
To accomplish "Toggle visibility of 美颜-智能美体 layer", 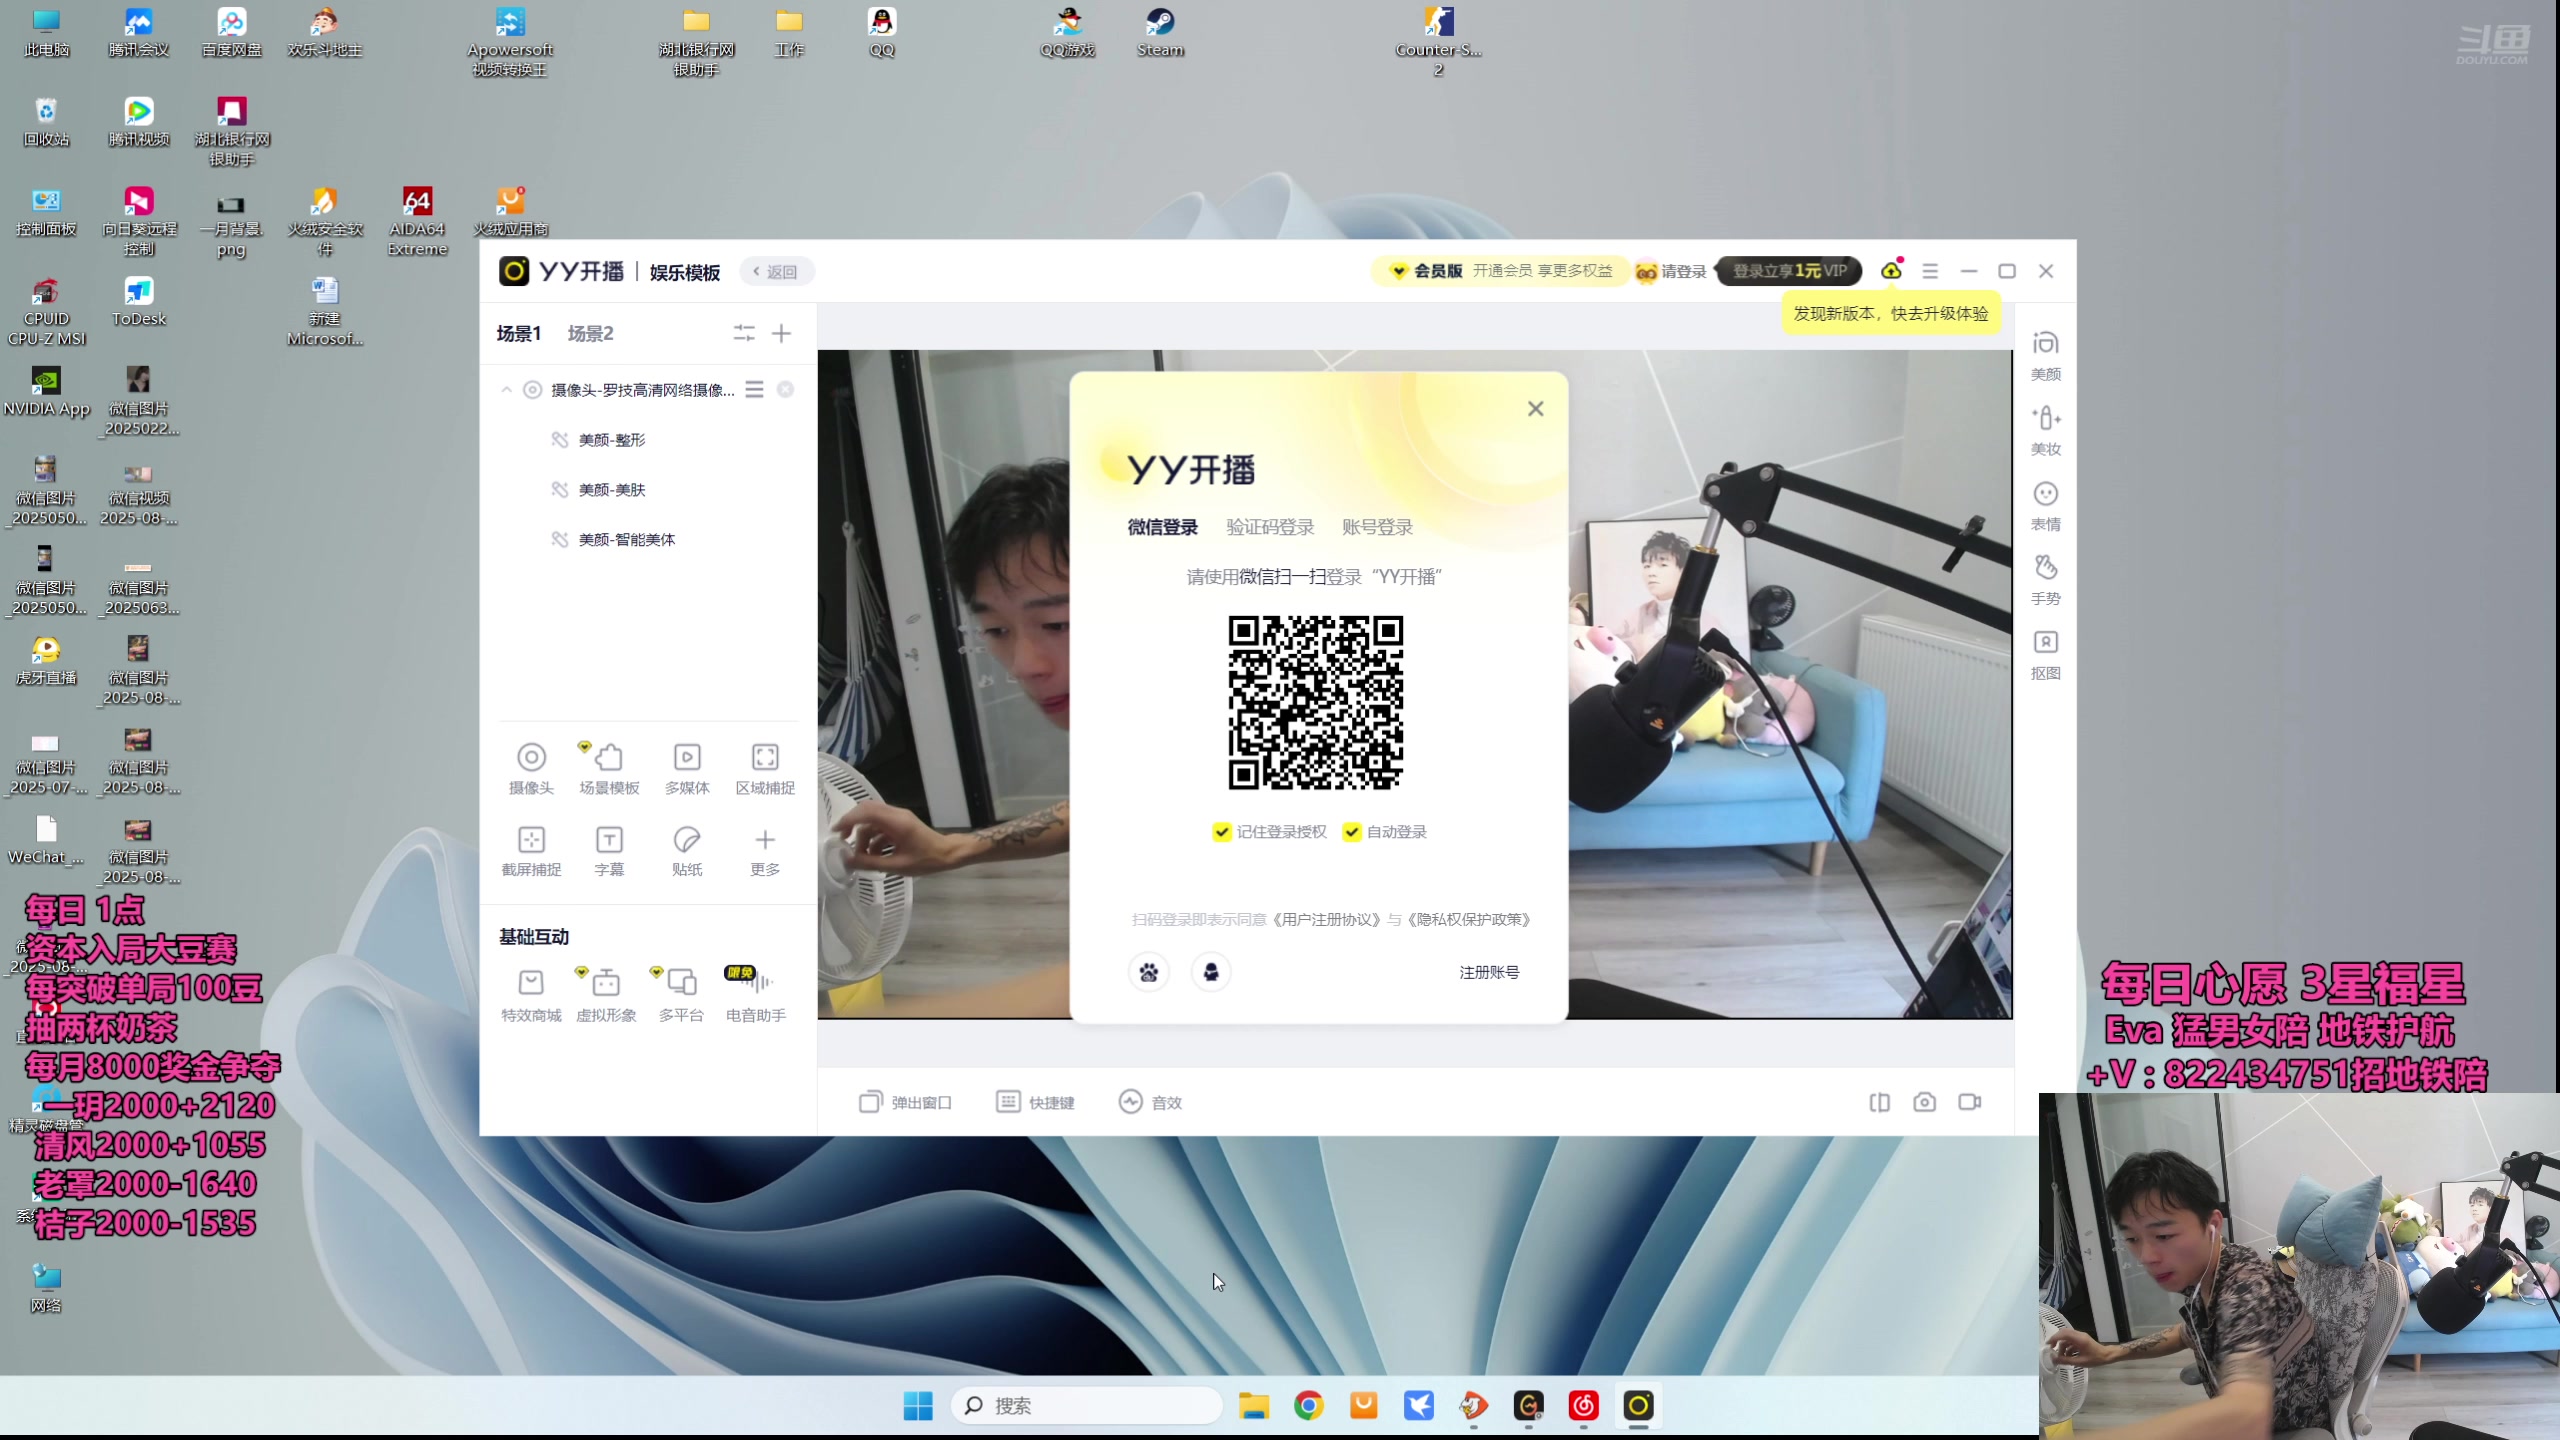I will (560, 540).
